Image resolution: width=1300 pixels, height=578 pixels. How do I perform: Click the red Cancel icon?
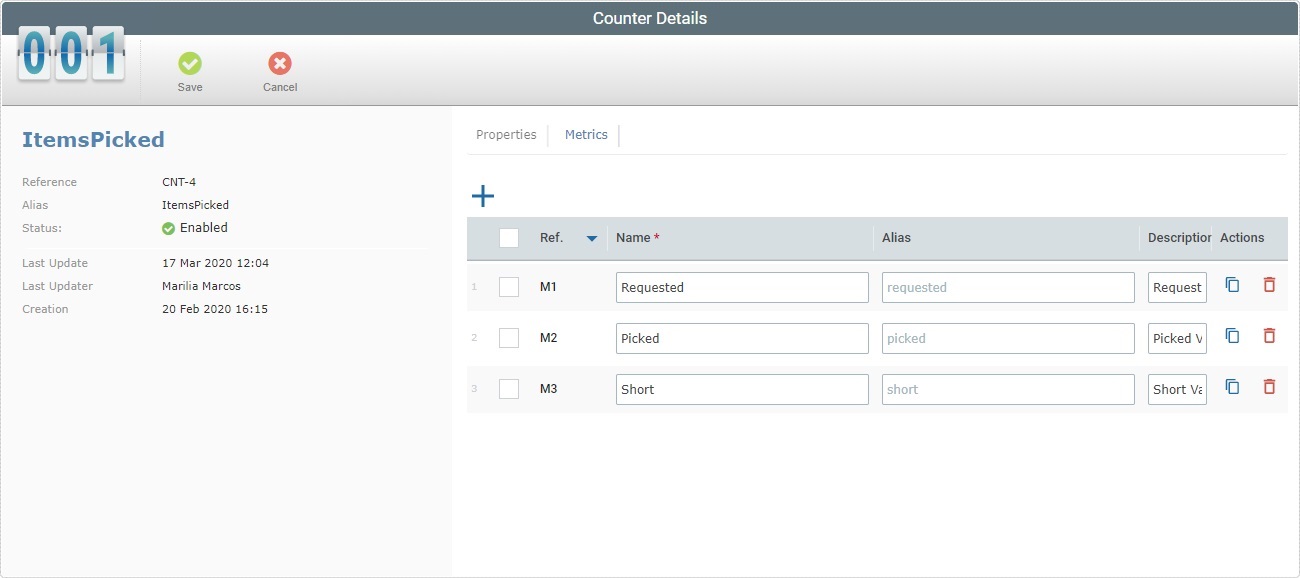[280, 64]
